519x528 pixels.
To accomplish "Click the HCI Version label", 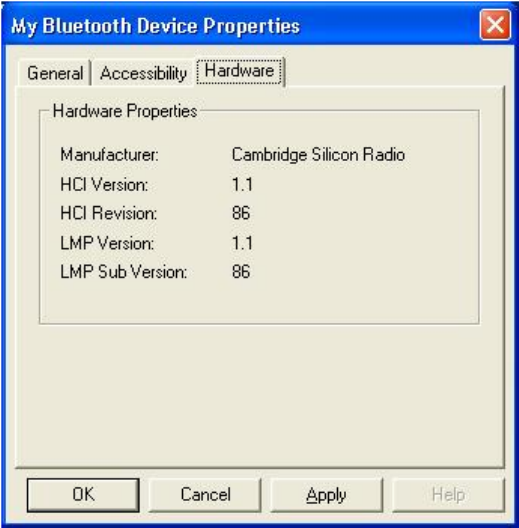I will [x=104, y=185].
